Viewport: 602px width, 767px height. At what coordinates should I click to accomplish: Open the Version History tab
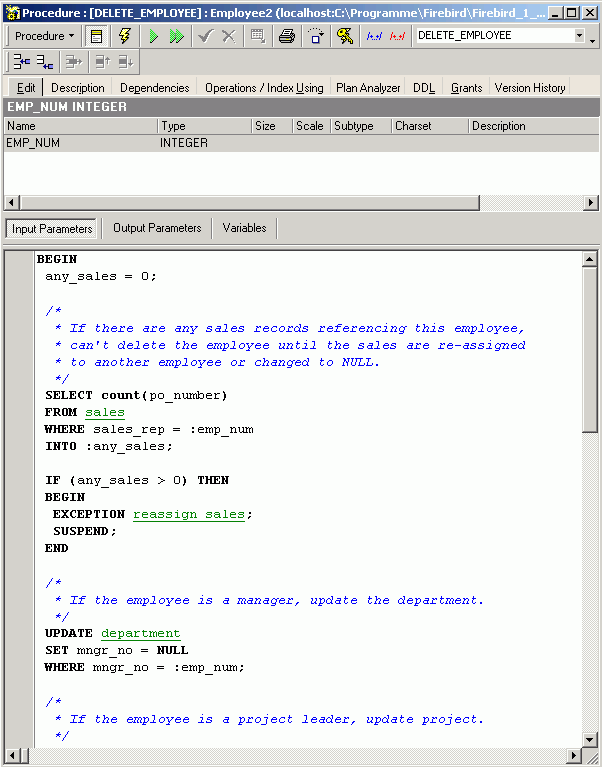point(530,88)
